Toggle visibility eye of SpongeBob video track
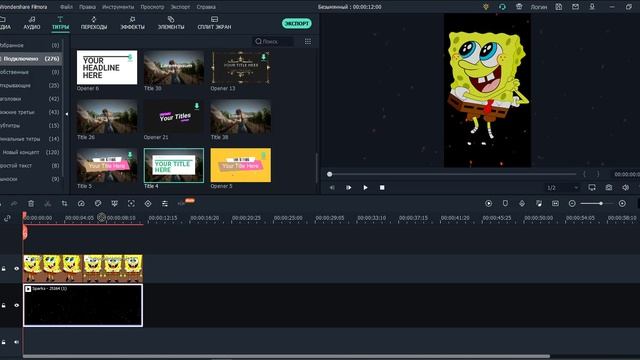This screenshot has height=360, width=640. 17,269
